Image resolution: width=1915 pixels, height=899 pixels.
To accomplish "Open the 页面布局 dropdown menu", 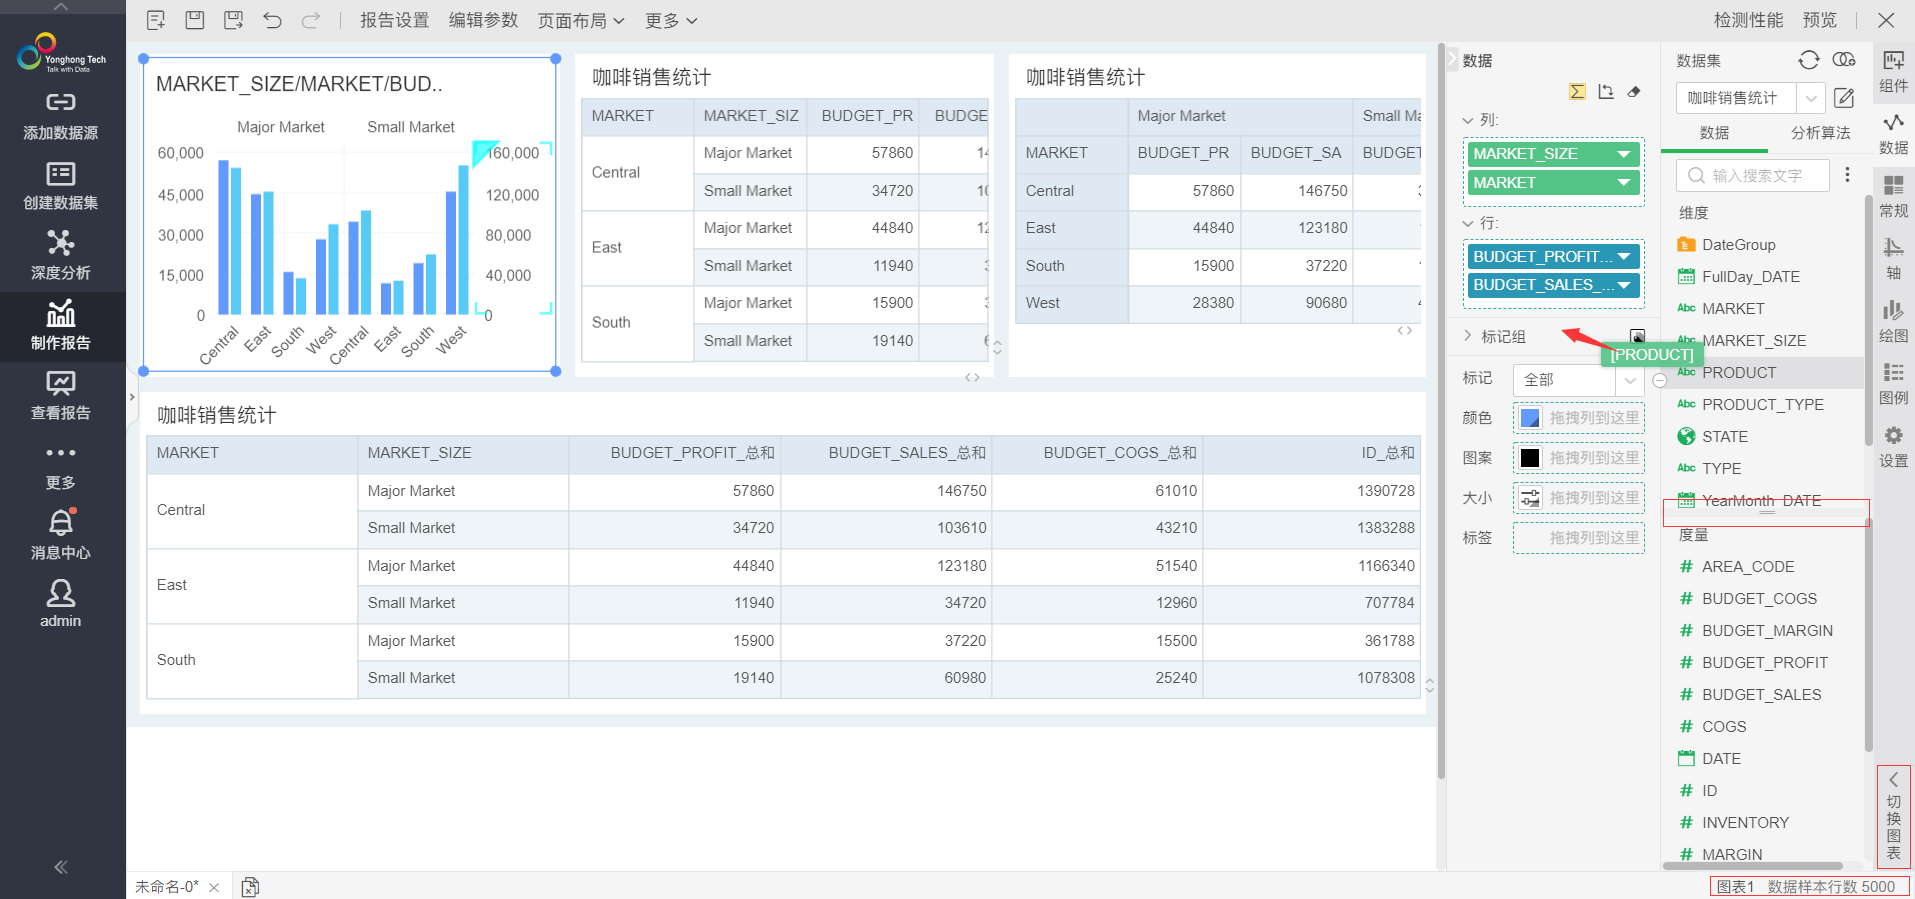I will [x=580, y=20].
